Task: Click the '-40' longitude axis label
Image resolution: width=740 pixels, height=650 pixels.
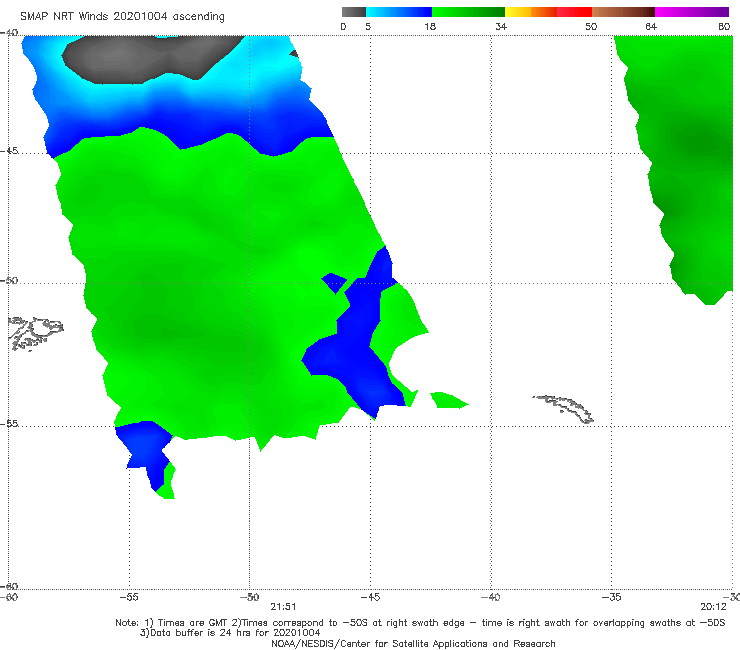Action: 491,597
